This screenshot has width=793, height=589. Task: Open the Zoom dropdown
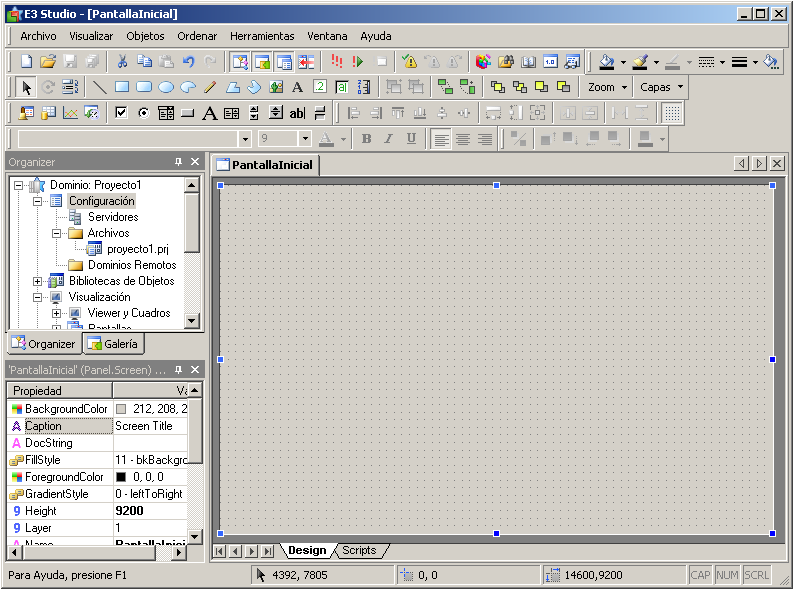pos(607,87)
